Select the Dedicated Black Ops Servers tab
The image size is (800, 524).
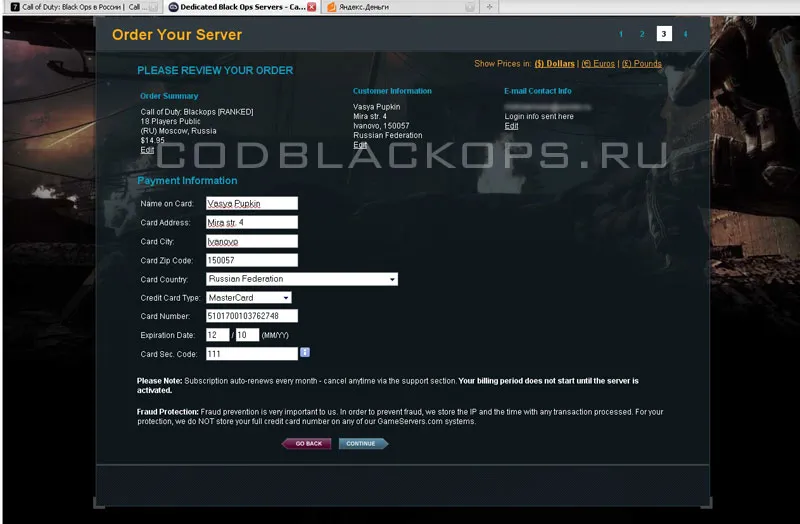tap(242, 7)
